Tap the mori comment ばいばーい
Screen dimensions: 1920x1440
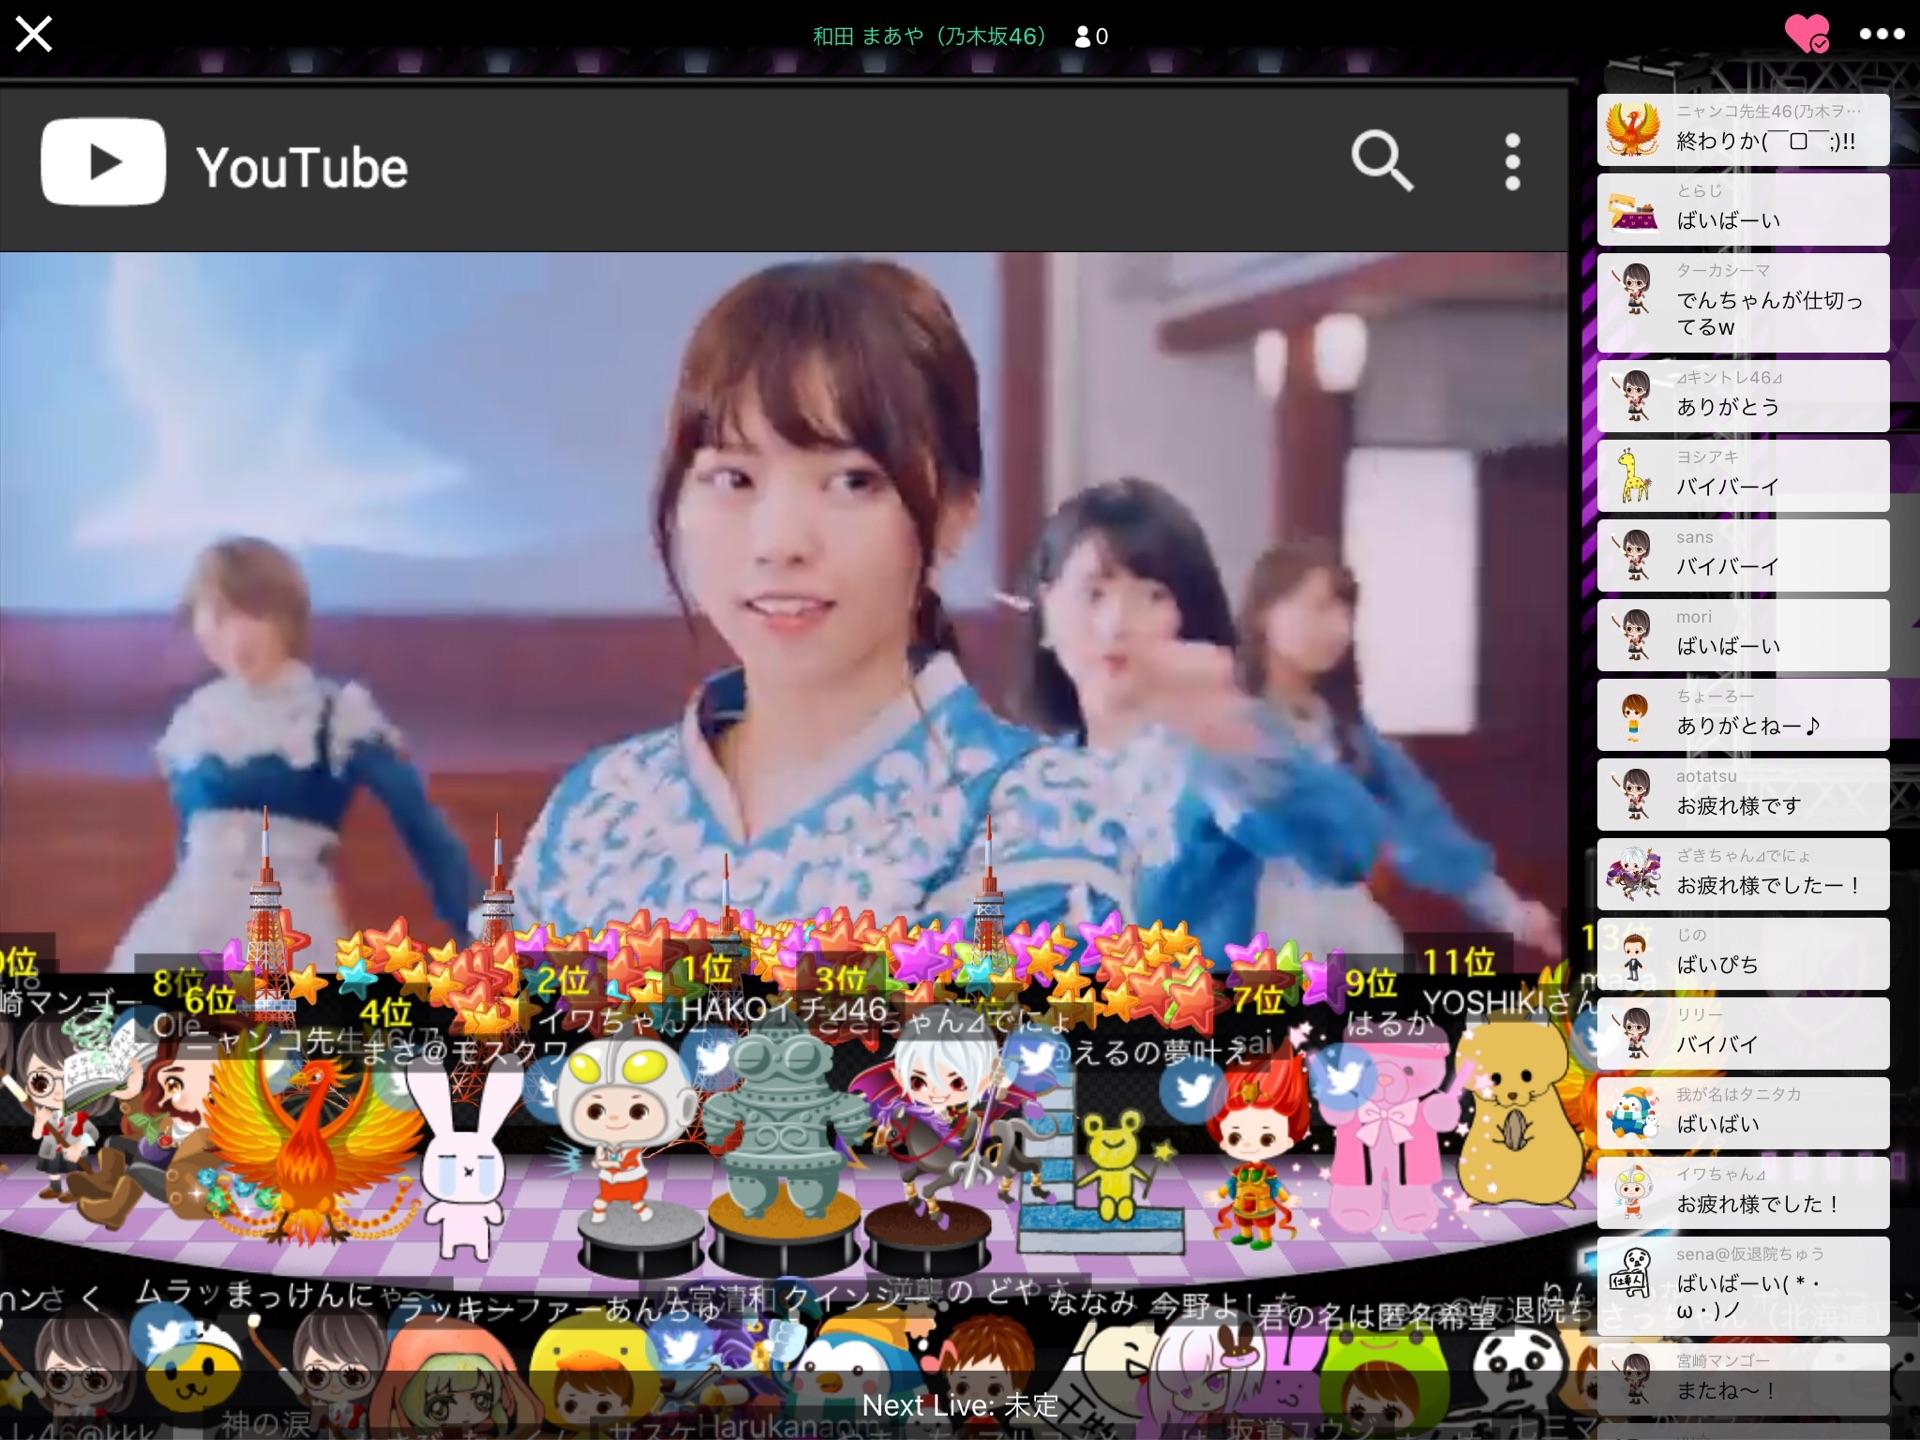(x=1742, y=635)
